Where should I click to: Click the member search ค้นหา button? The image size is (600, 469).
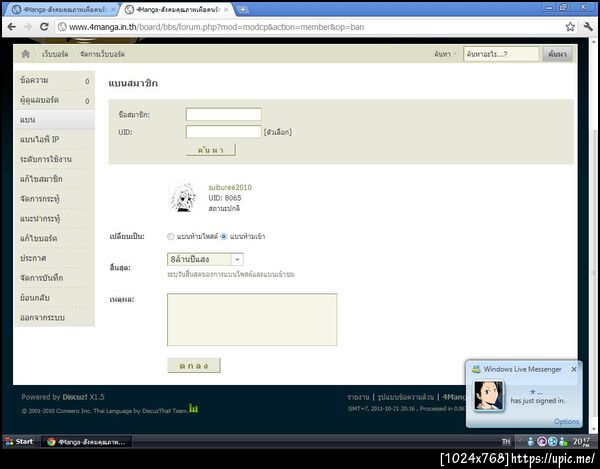[x=210, y=150]
